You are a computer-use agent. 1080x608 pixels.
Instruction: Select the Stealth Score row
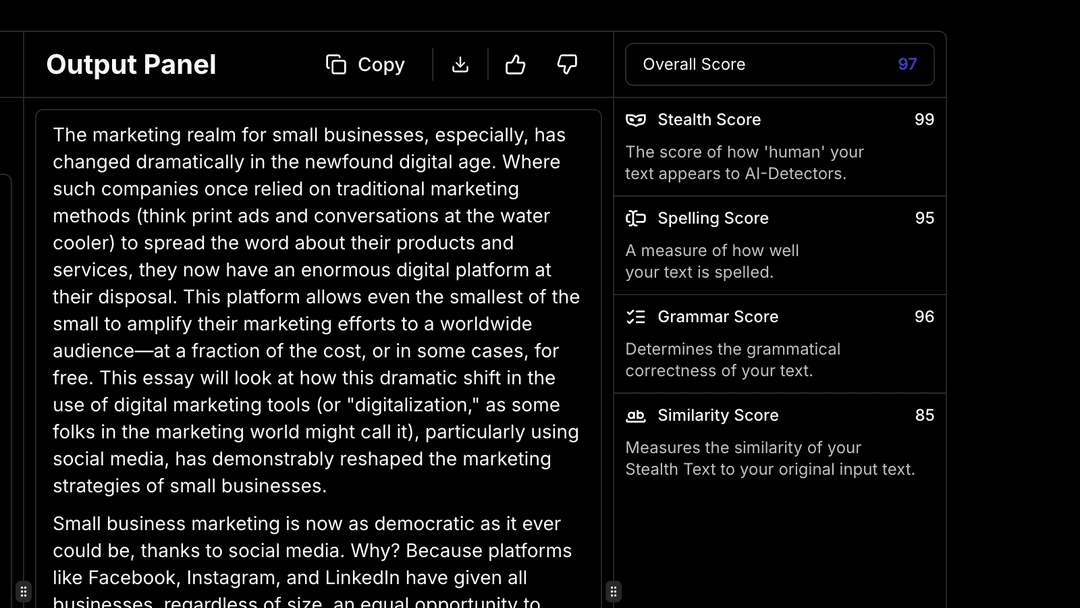780,147
